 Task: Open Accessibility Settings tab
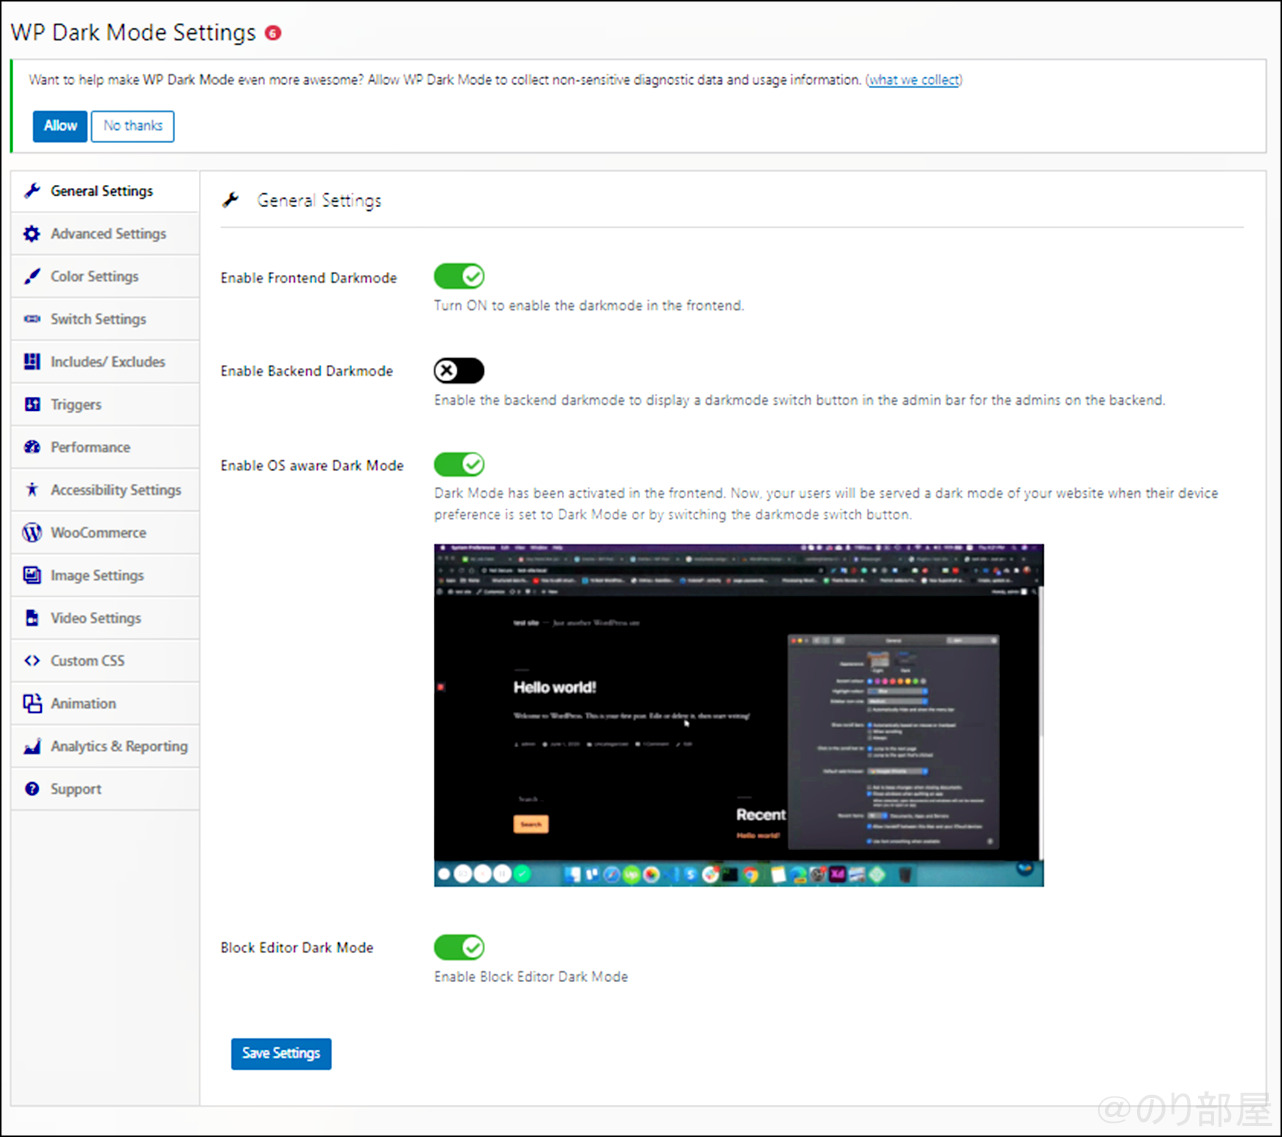(105, 490)
